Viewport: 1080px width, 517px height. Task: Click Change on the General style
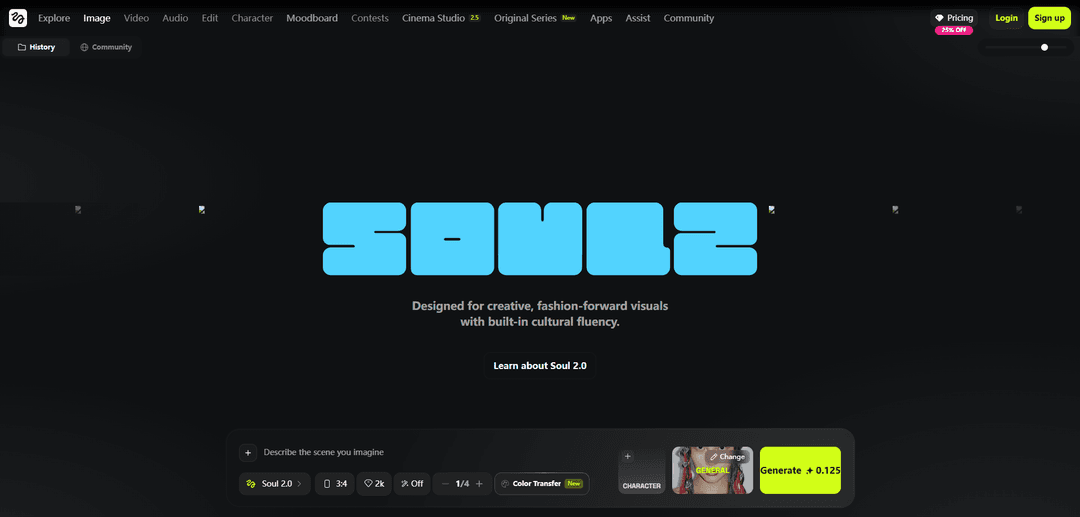727,456
